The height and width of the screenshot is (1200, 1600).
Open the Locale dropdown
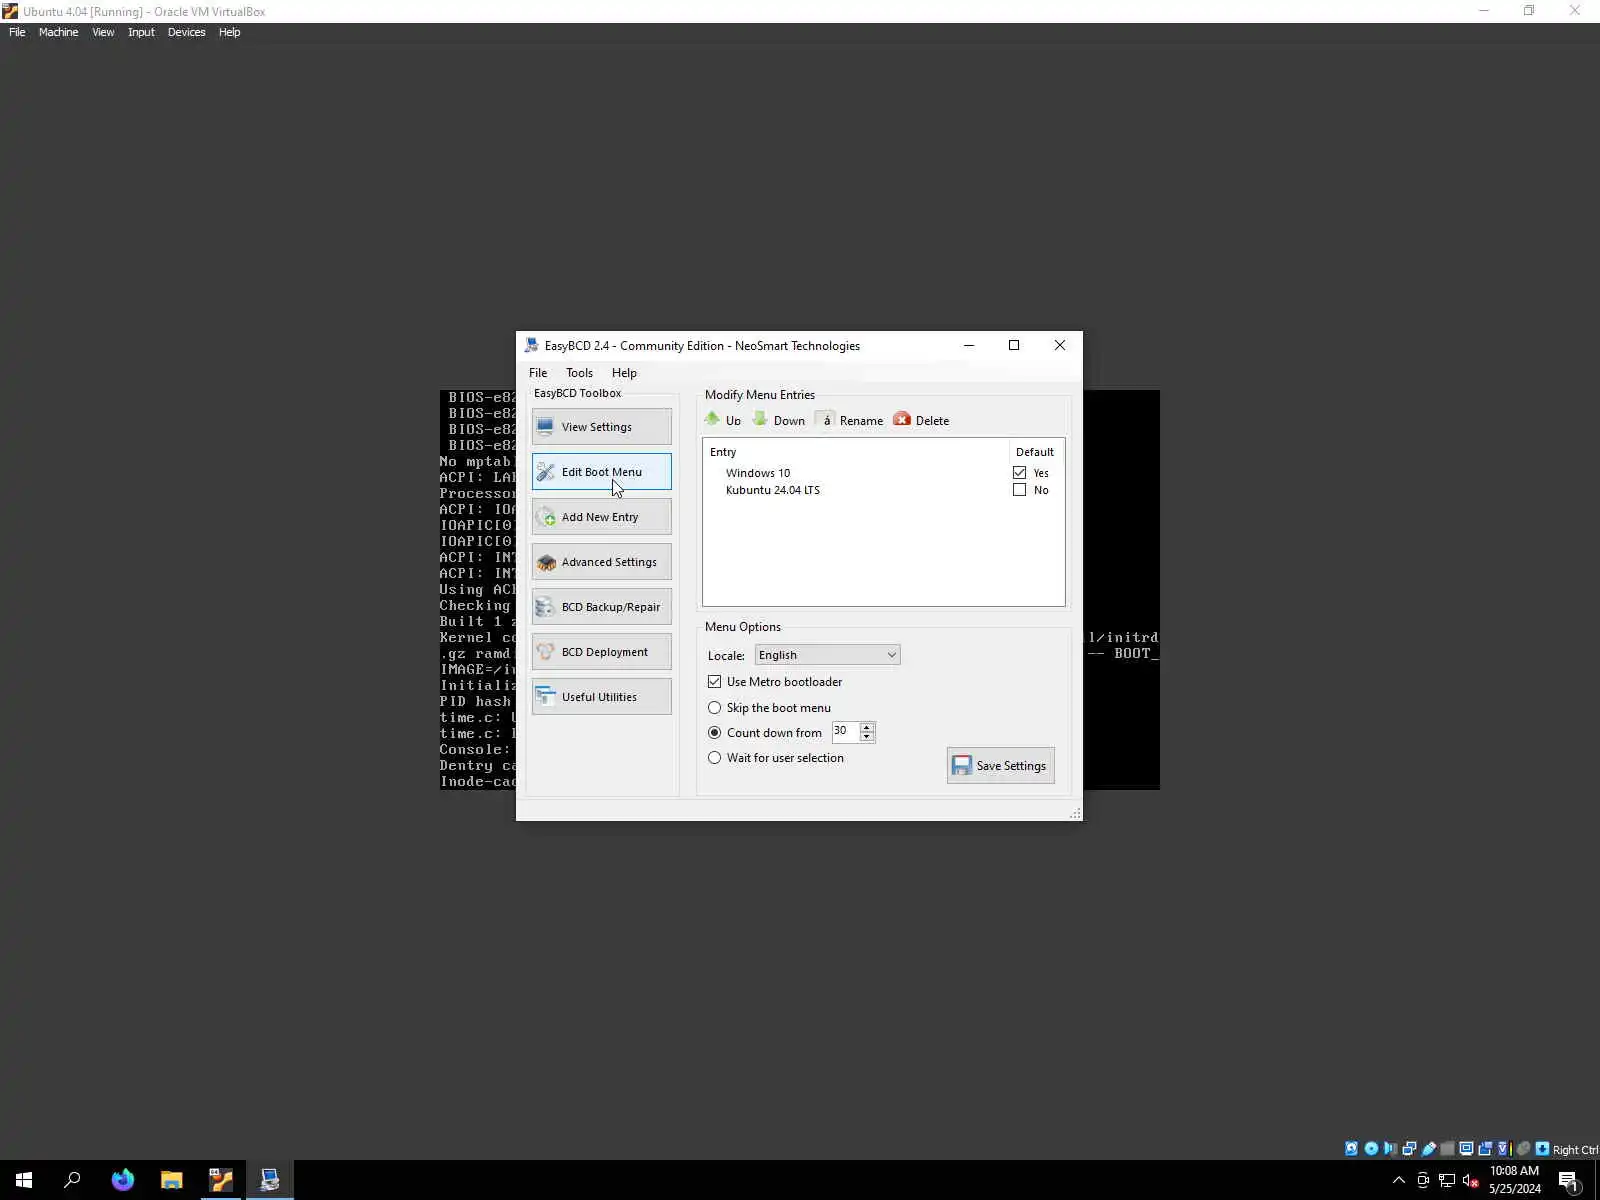click(x=827, y=655)
